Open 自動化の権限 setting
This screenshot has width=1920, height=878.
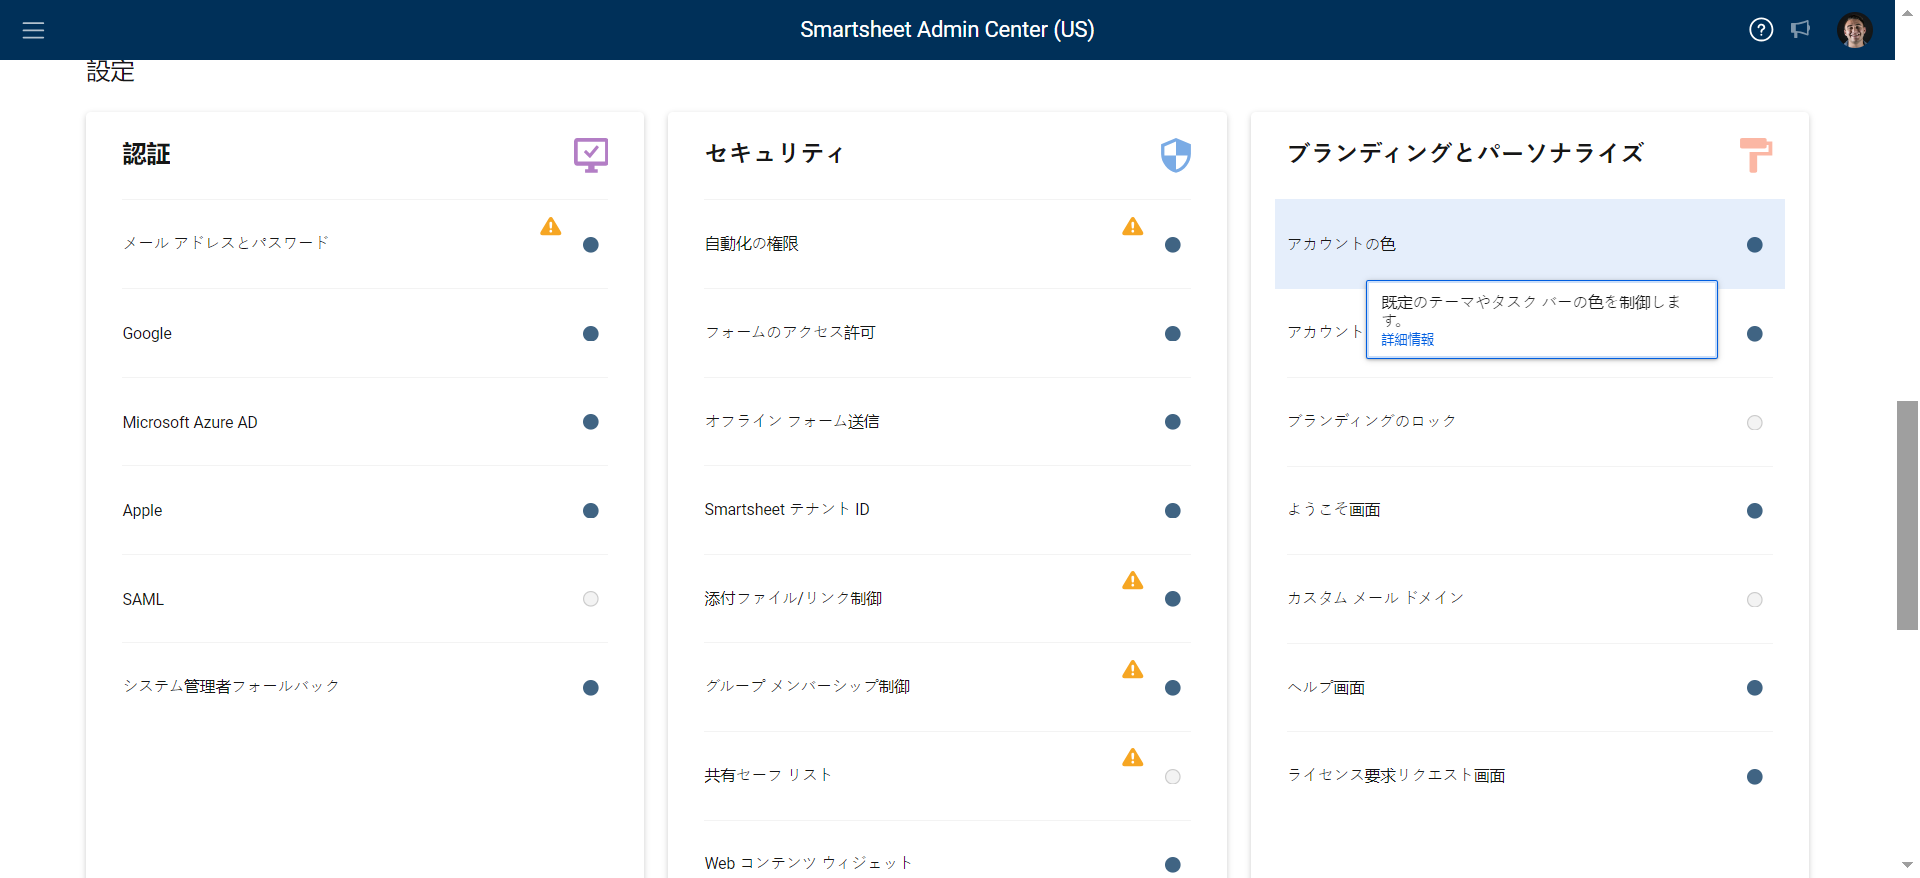pos(948,244)
